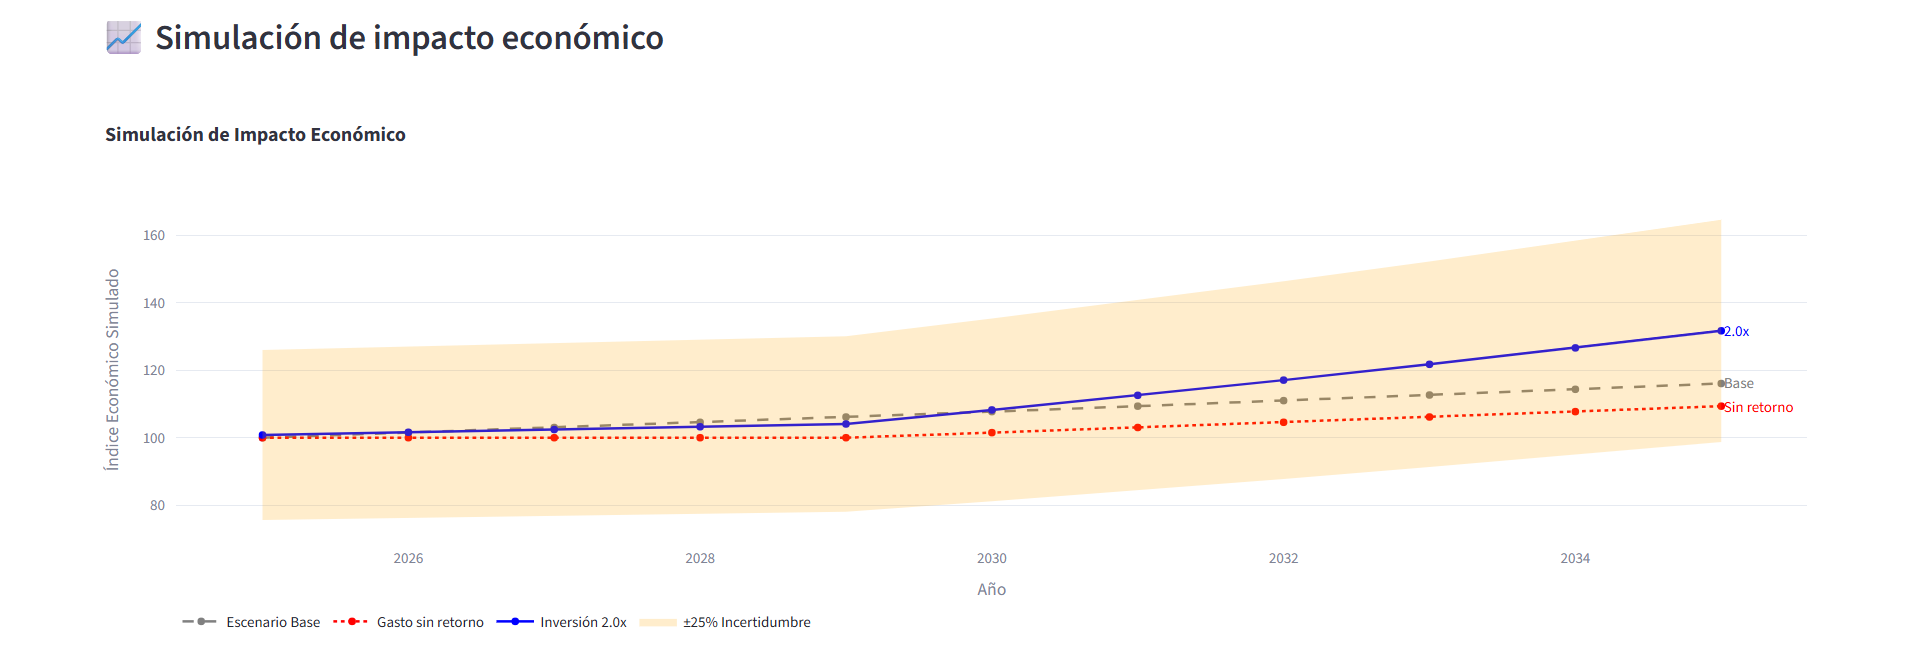
Task: Toggle the ±25% Incertidumbre legend label
Action: pos(746,622)
